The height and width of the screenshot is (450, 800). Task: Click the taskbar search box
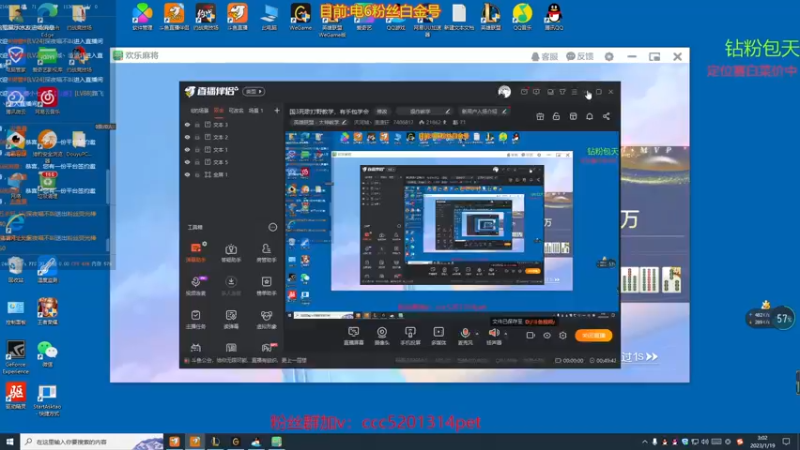pyautogui.click(x=92, y=441)
